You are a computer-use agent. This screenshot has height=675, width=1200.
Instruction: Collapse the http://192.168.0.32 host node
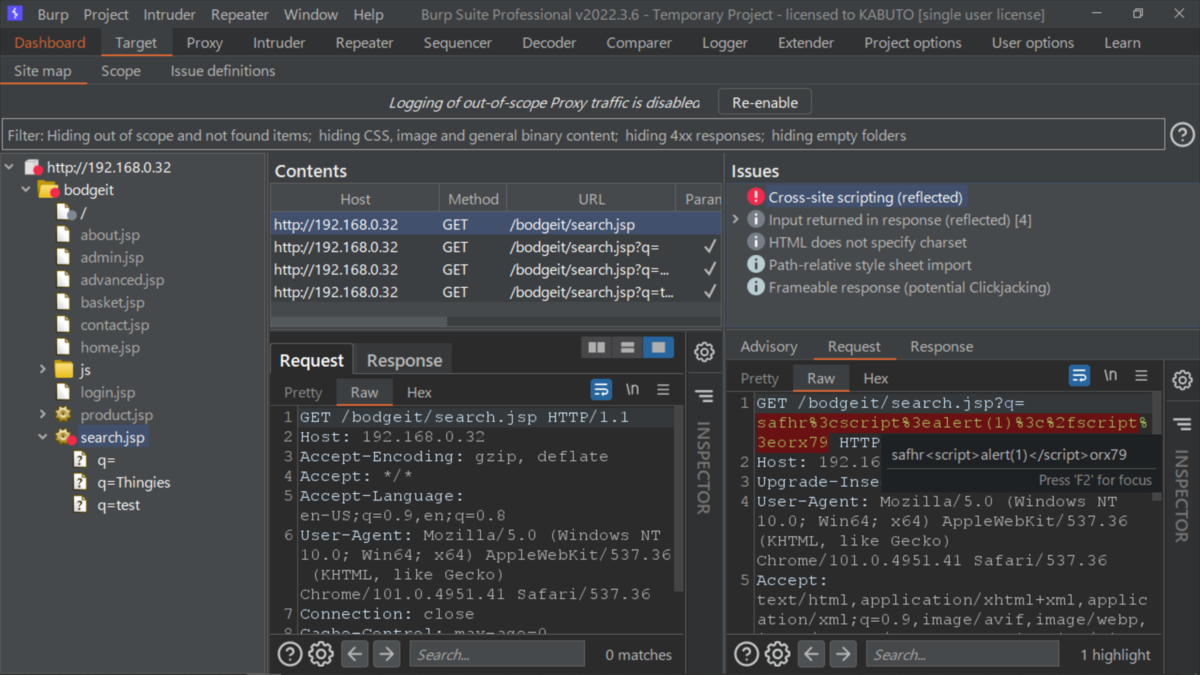(x=9, y=167)
